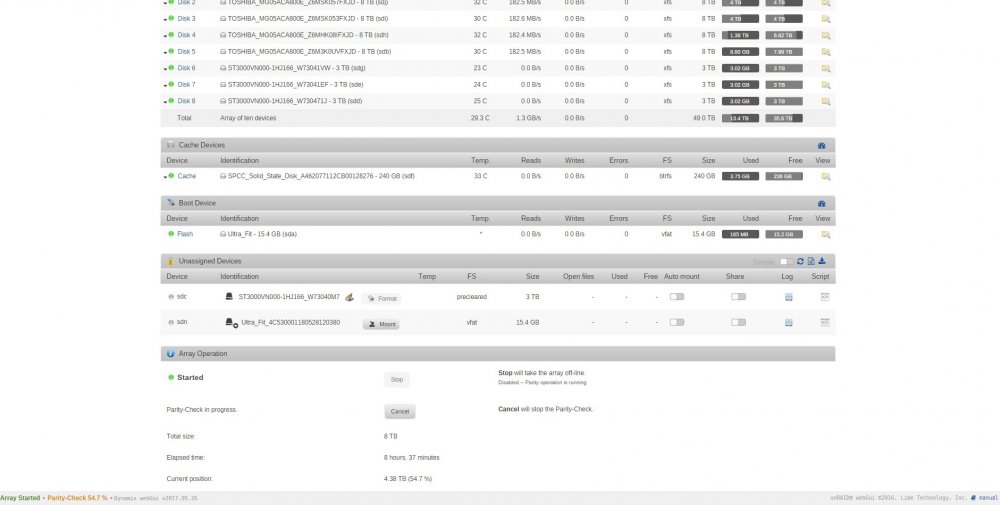The width and height of the screenshot is (1000, 505).
Task: Expand the dropdown arrow beside Disk 7
Action: [165, 85]
